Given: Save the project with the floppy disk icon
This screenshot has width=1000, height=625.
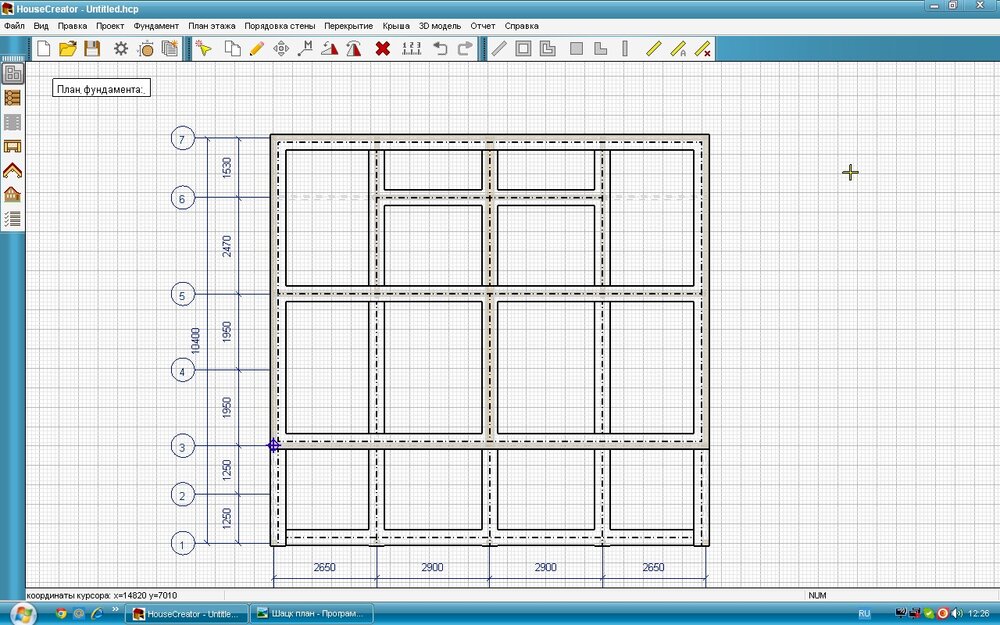Looking at the screenshot, I should point(92,48).
